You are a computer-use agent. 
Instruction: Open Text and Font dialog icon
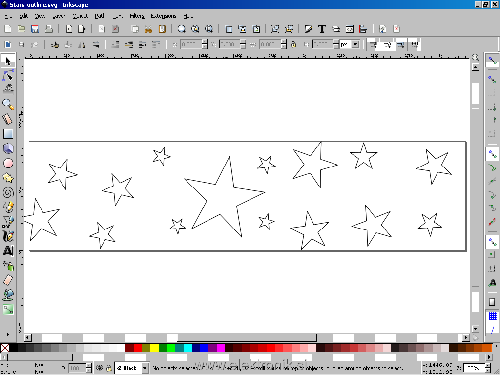pyautogui.click(x=322, y=29)
